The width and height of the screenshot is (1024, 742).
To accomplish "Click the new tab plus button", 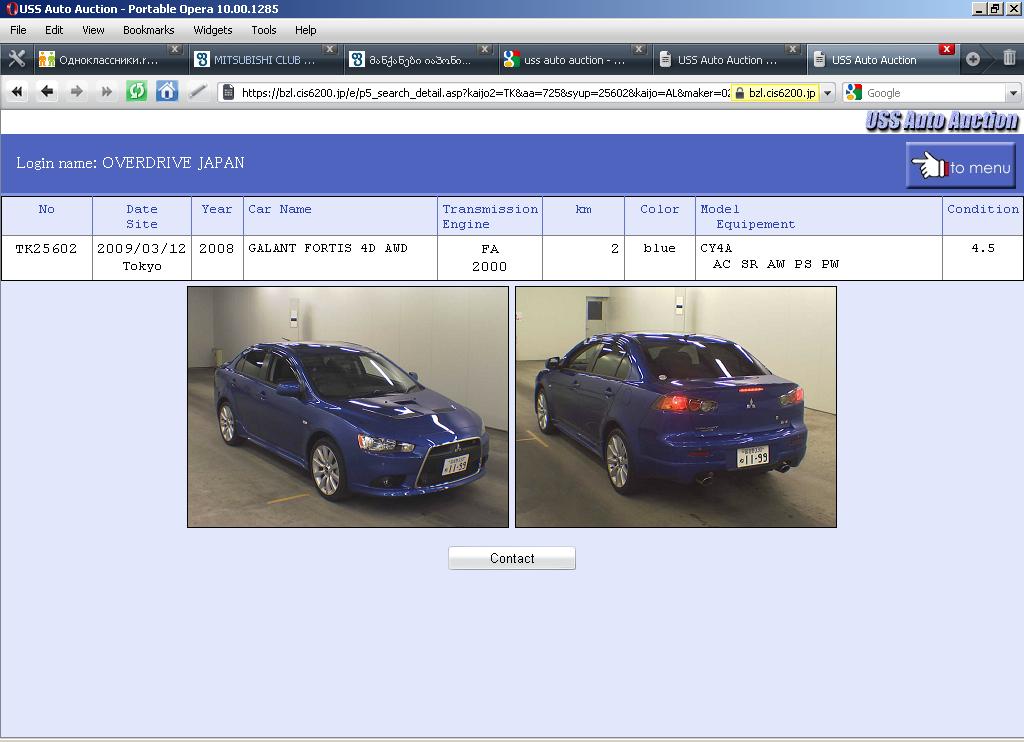I will tap(972, 59).
